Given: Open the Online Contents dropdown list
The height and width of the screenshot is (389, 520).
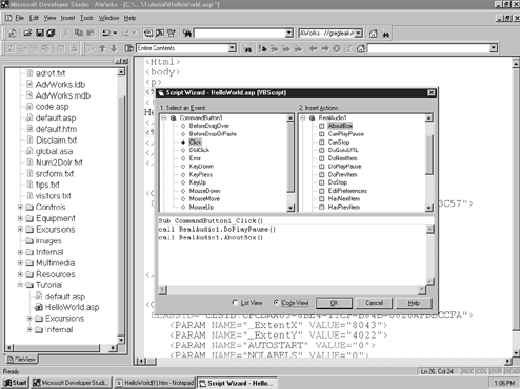Looking at the screenshot, I should point(232,48).
